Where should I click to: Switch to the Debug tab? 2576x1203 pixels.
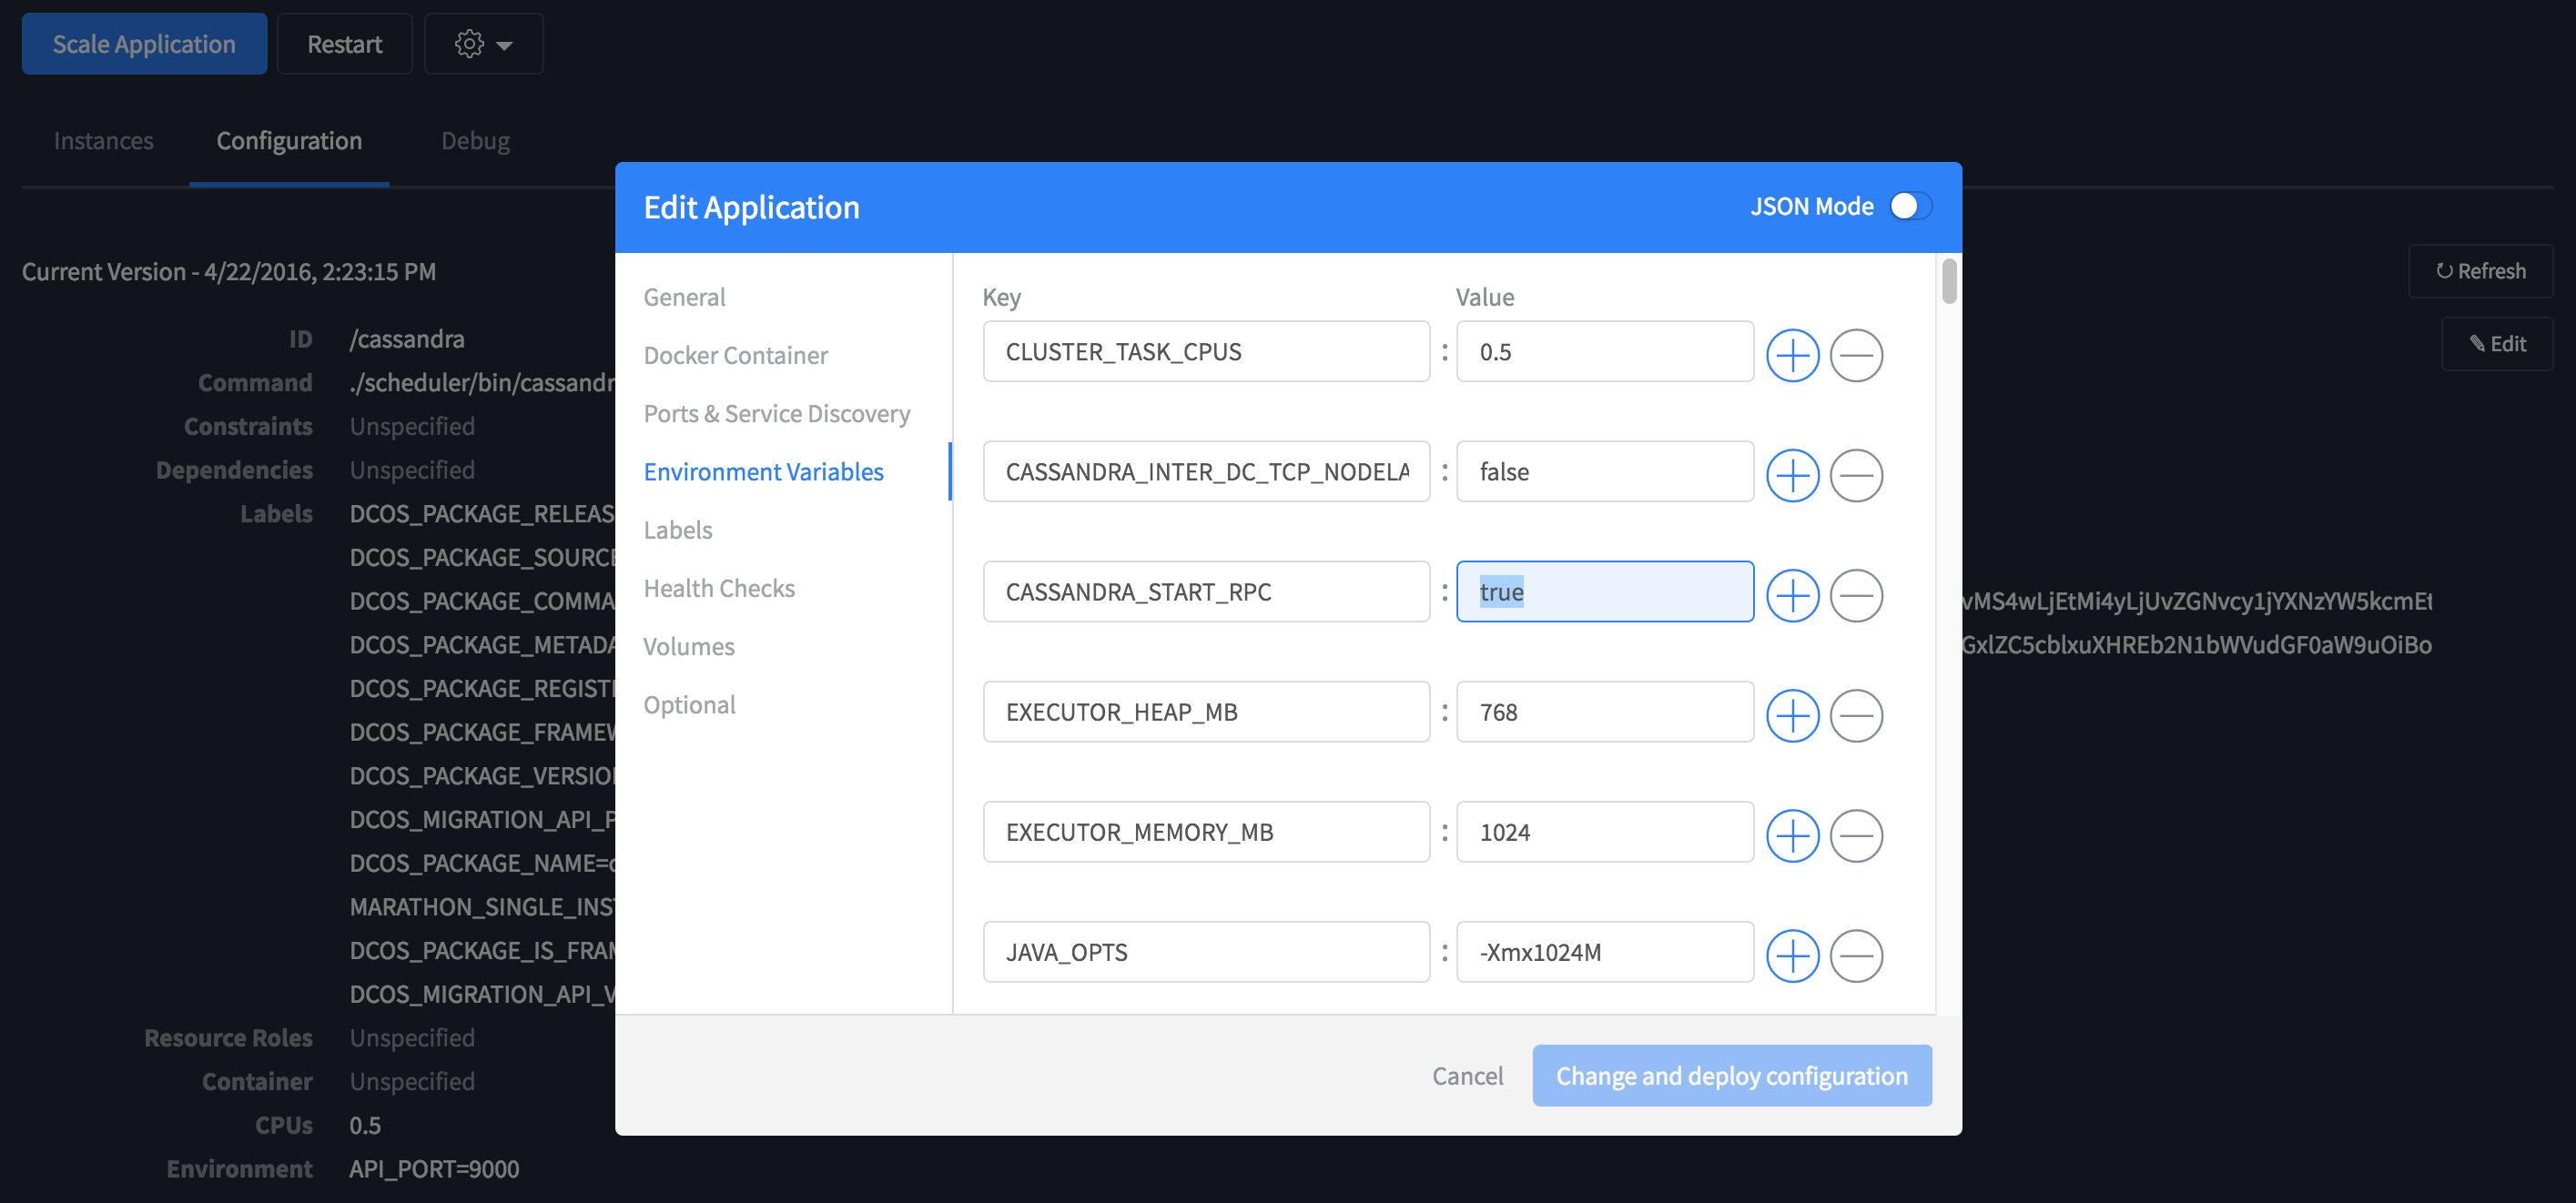coord(475,141)
